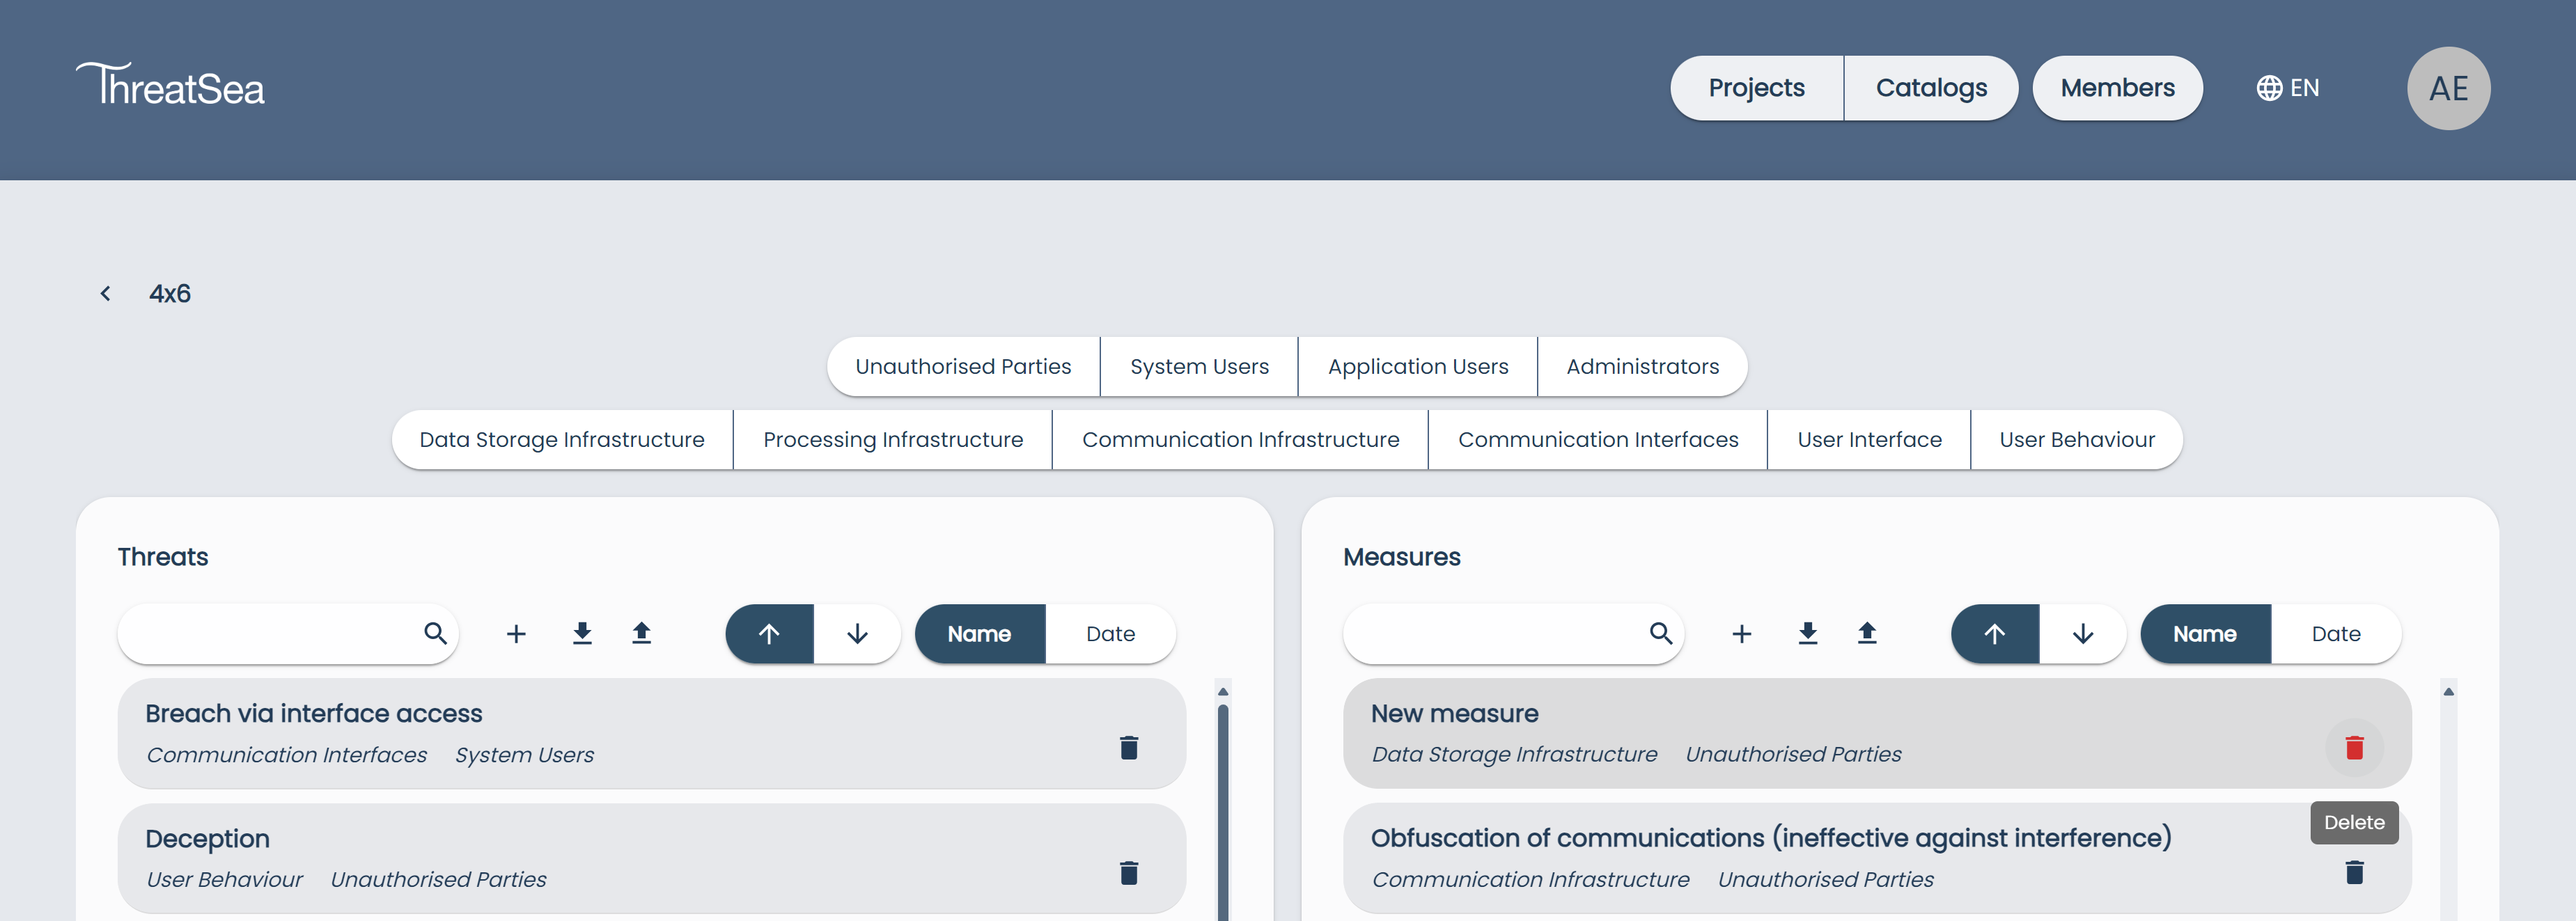This screenshot has height=921, width=2576.
Task: Open the AE user avatar menu
Action: (x=2448, y=88)
